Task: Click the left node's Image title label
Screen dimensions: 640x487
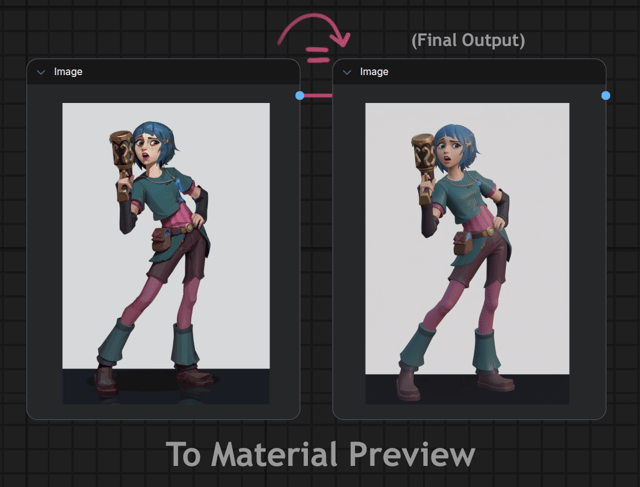Action: 68,72
